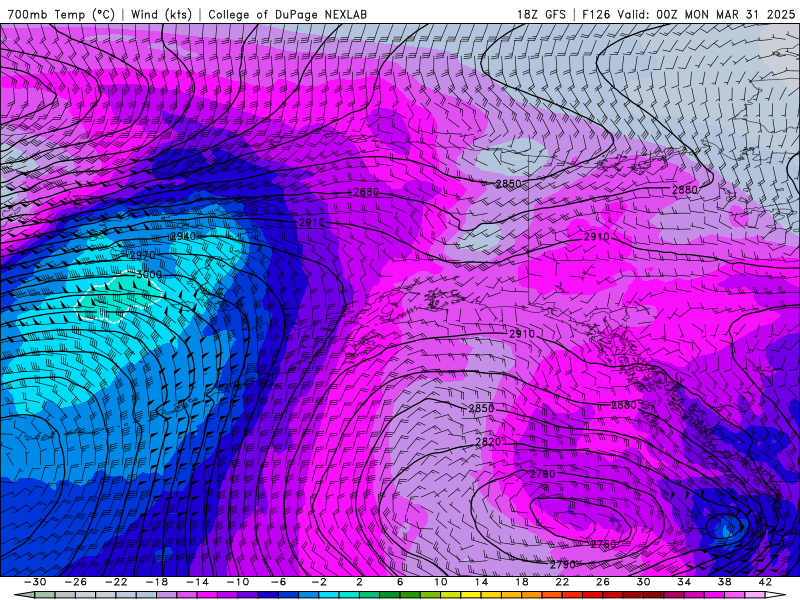Click the positive 26 colorbar label
Screen dimensions: 800x600
click(603, 582)
